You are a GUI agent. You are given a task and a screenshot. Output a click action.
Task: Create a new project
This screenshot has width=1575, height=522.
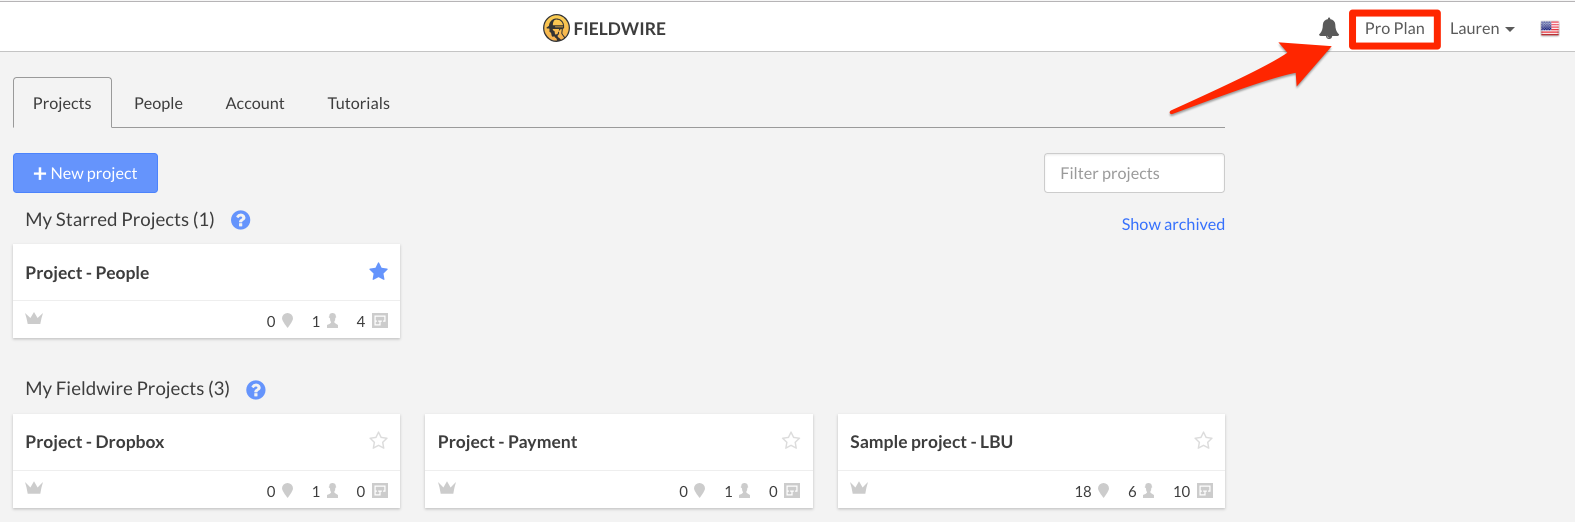(x=85, y=173)
